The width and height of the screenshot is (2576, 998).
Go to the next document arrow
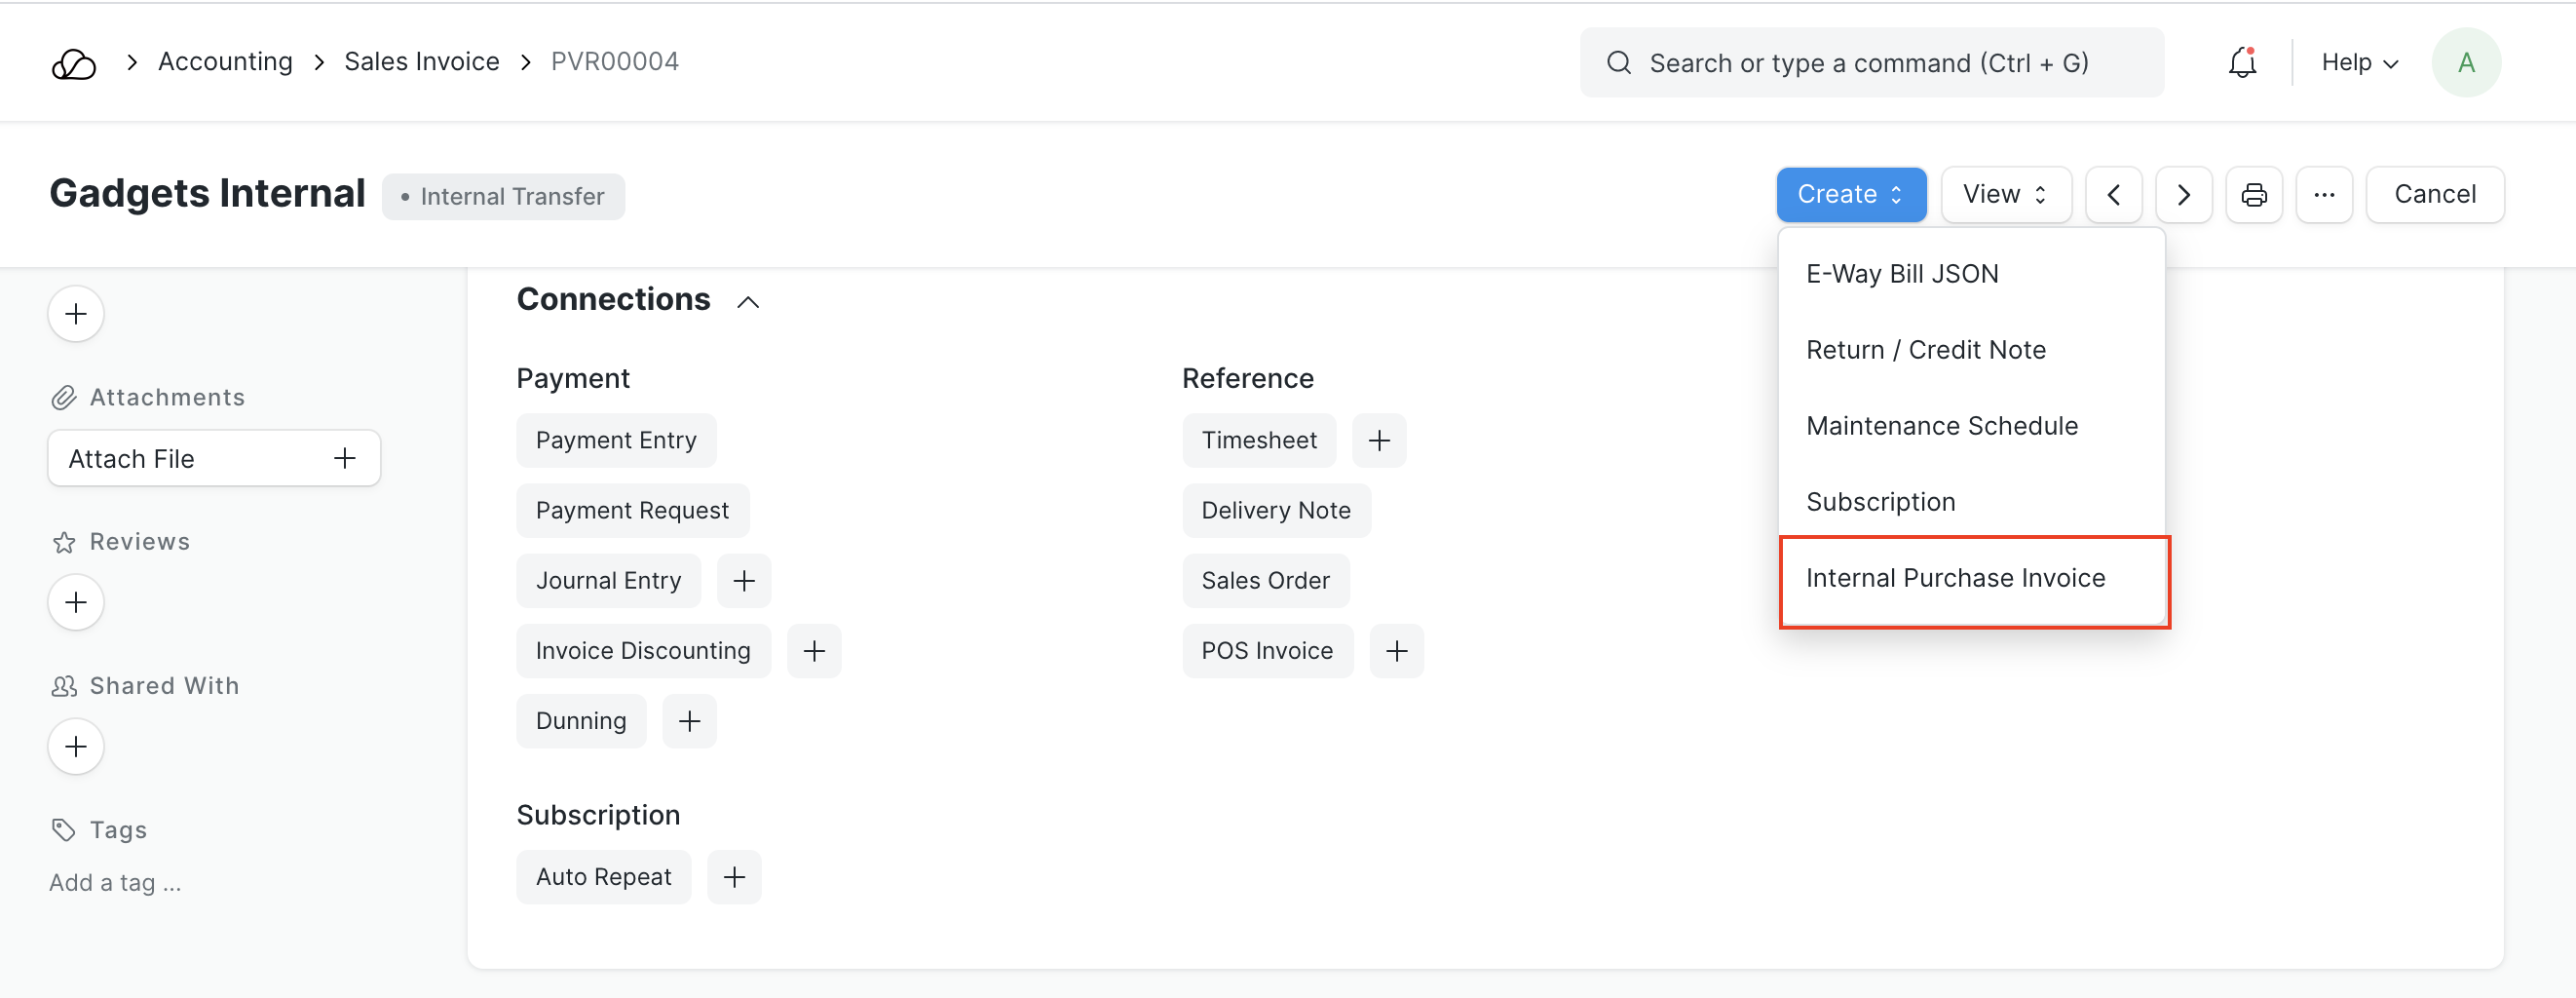[2183, 195]
